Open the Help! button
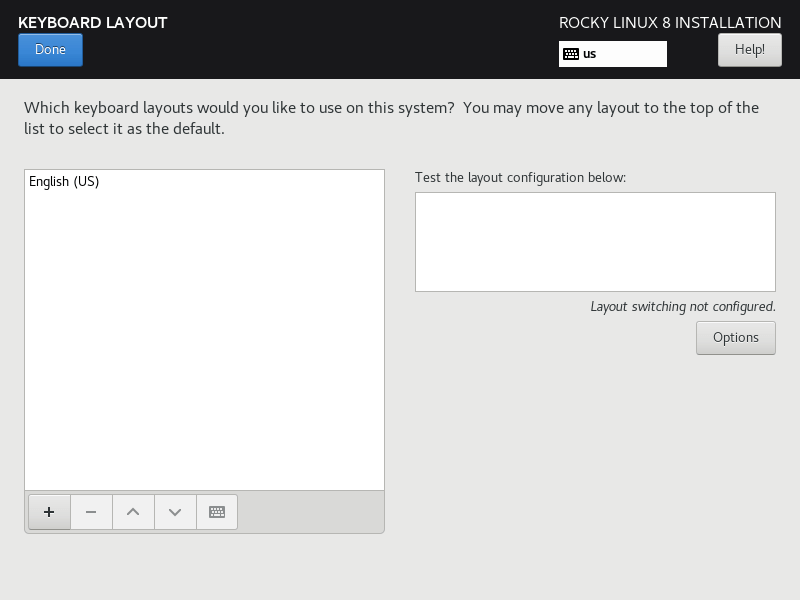 [749, 49]
